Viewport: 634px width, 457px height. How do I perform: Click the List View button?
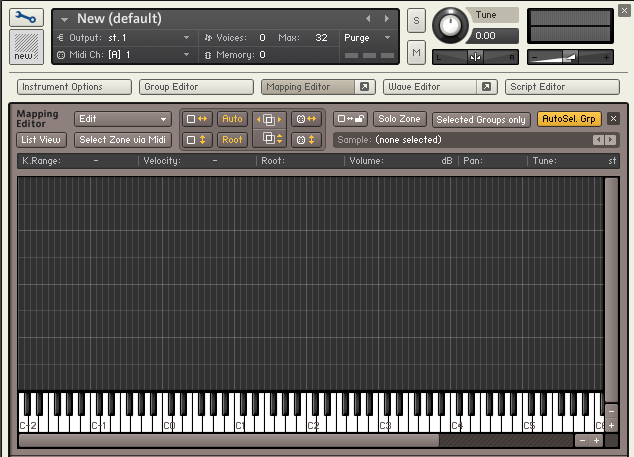41,140
